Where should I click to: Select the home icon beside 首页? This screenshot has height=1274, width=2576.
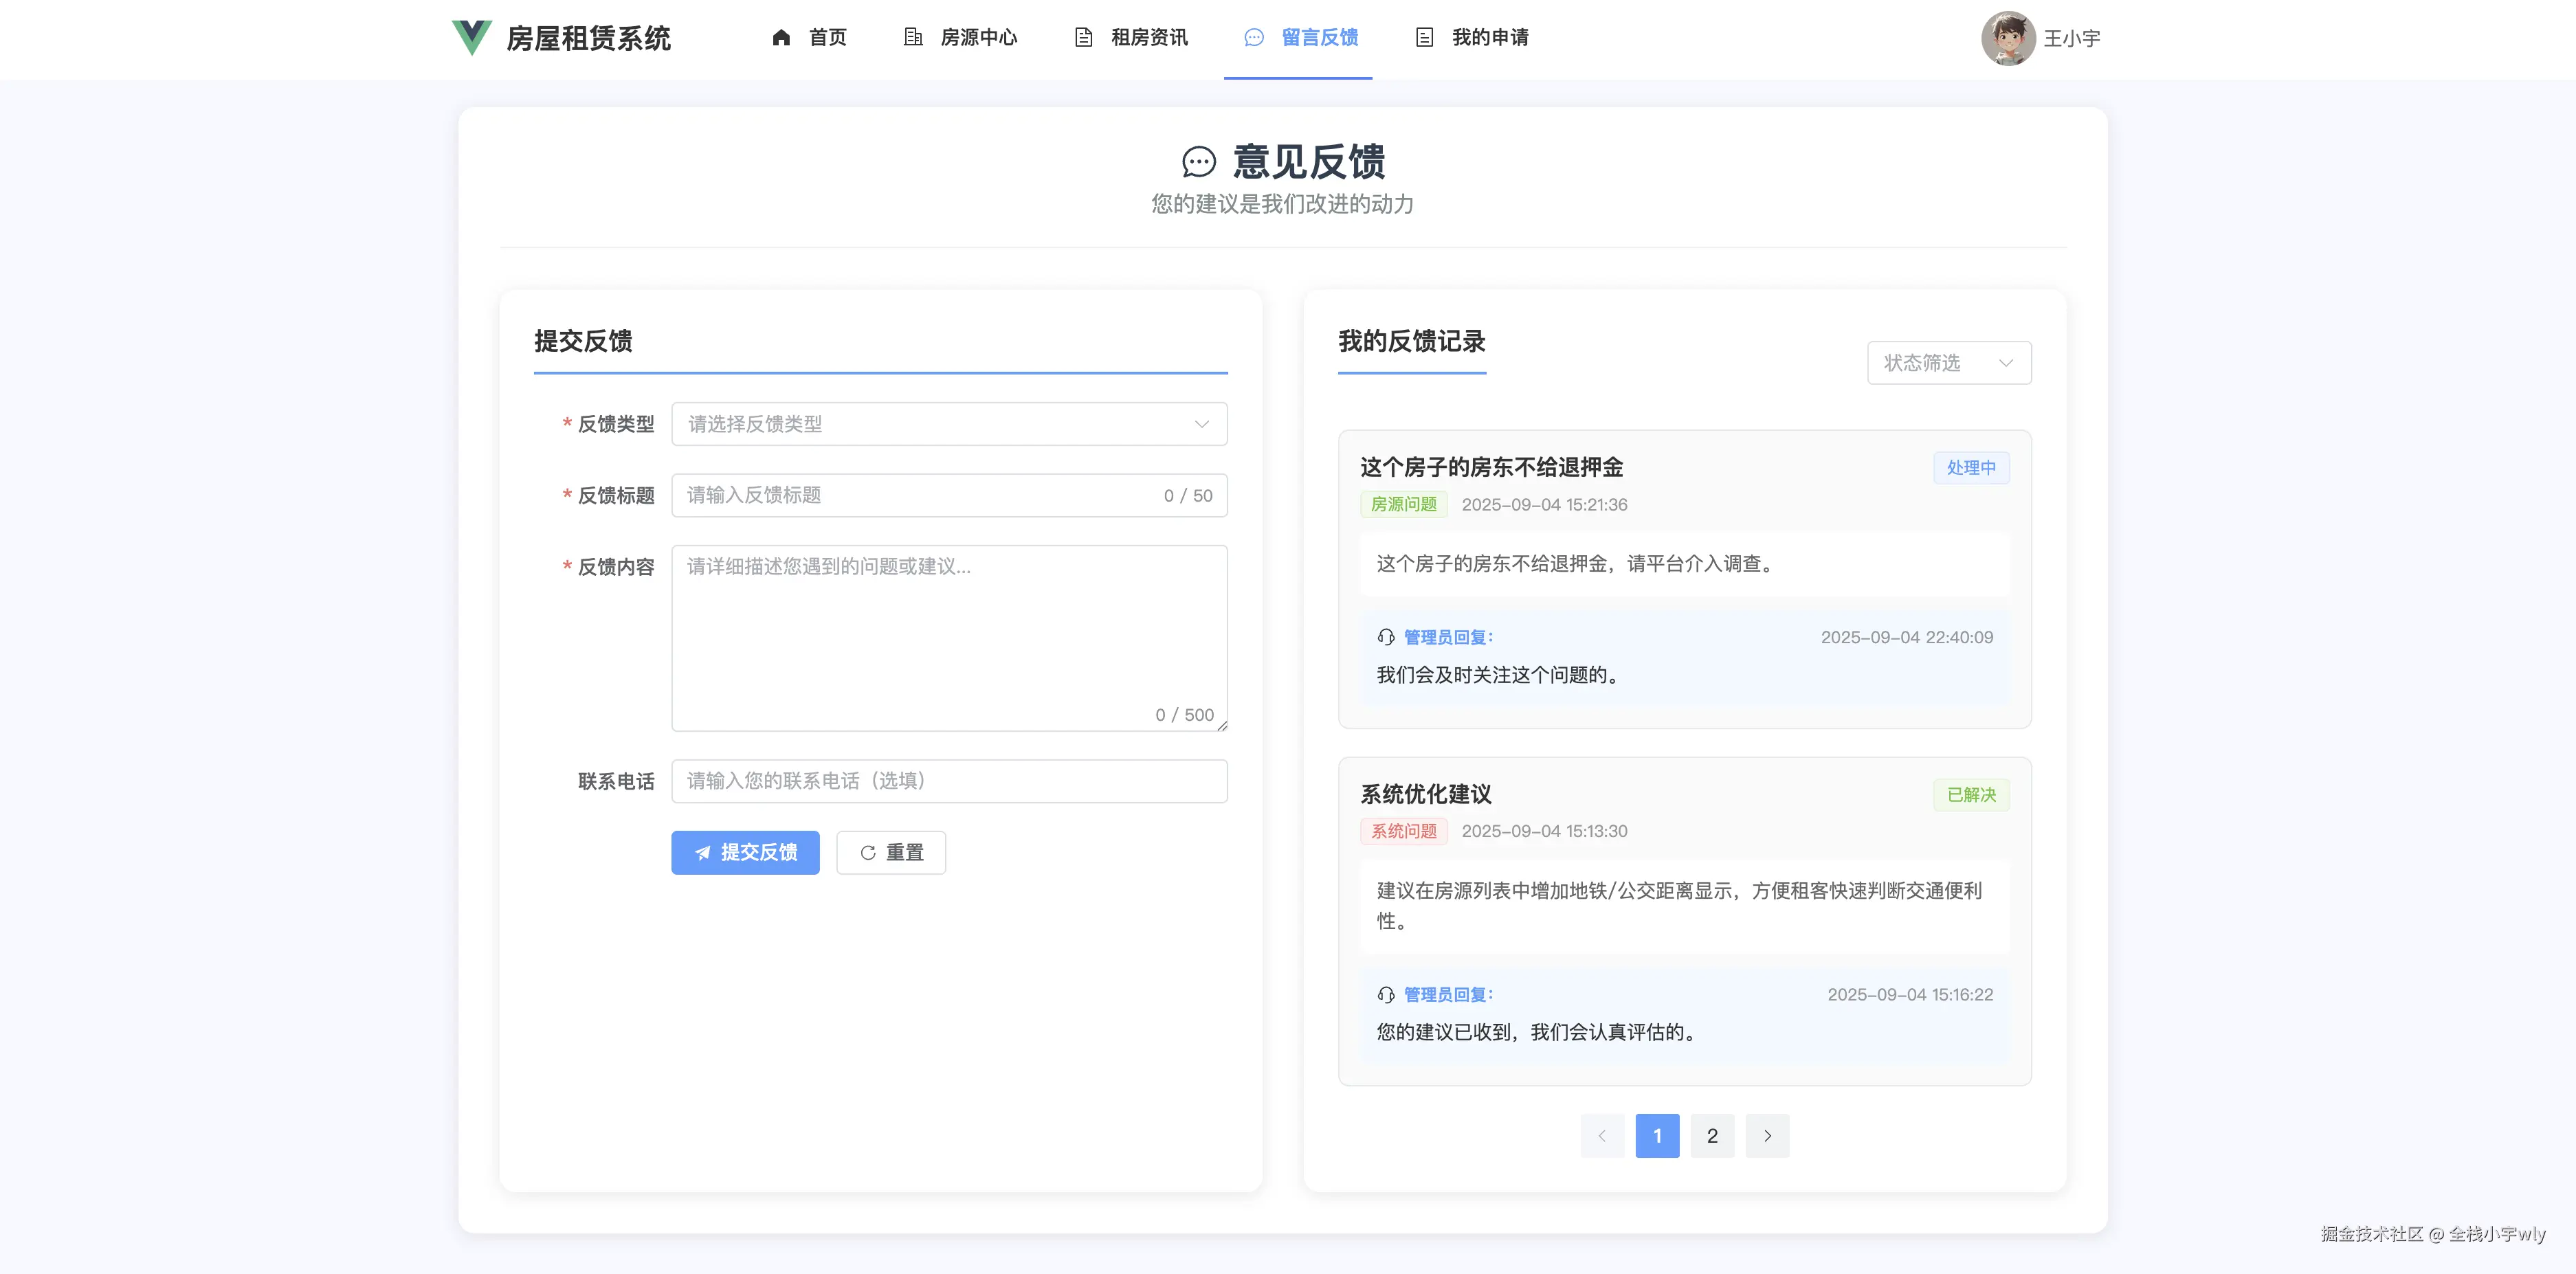(x=781, y=37)
